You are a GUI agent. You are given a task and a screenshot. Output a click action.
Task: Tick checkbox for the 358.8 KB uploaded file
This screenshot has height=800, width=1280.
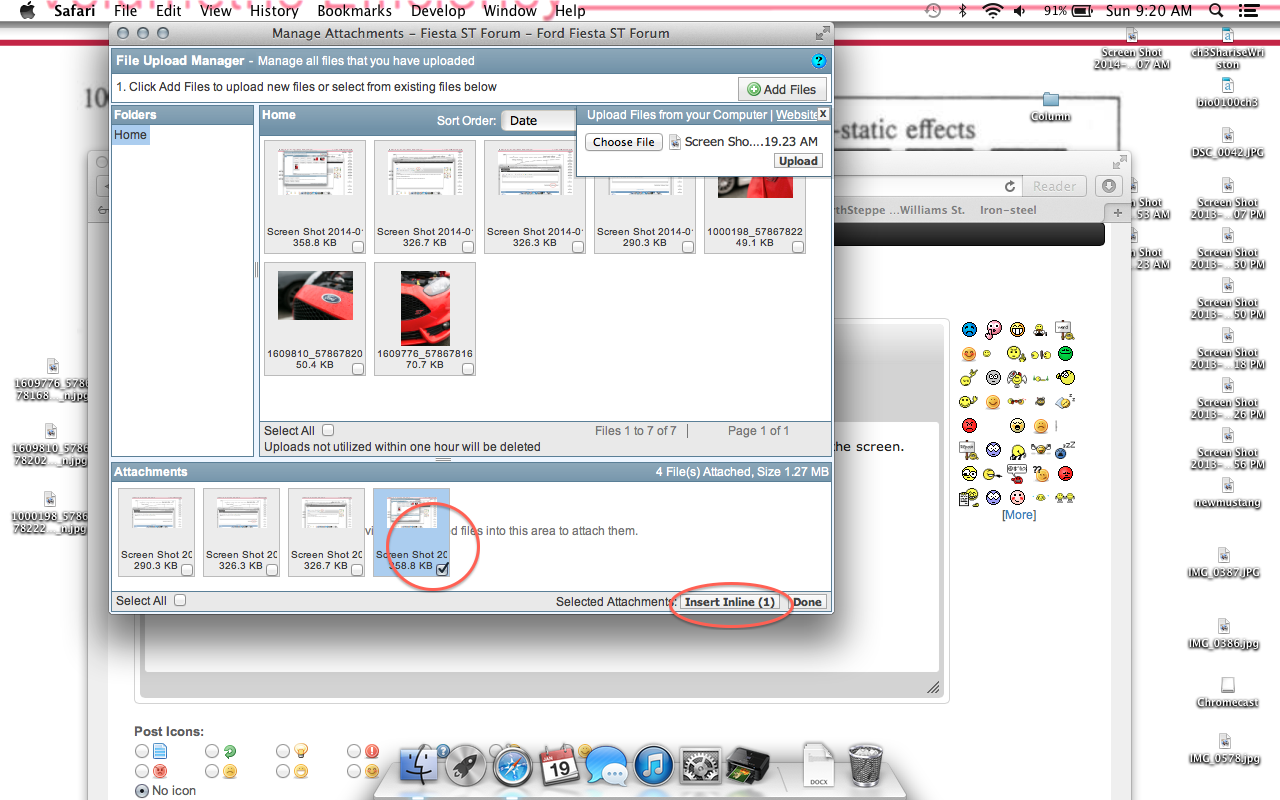point(358,247)
